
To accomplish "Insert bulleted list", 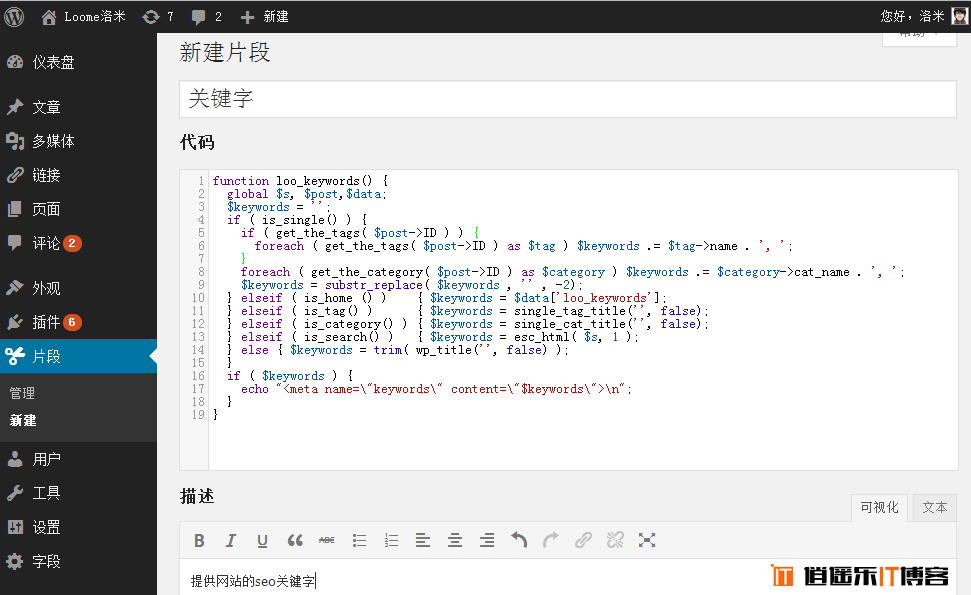I will 359,541.
